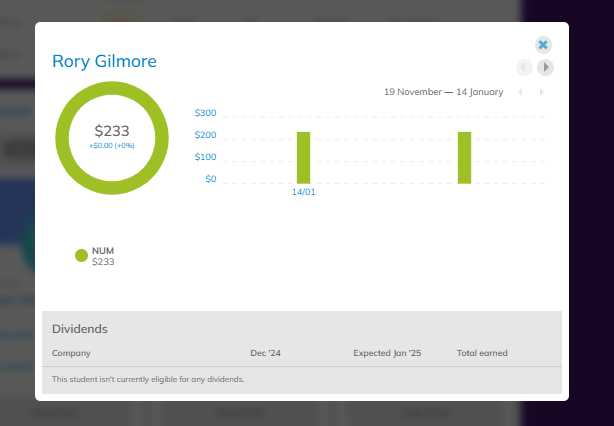Click the Rory Gilmore name heading

click(104, 61)
